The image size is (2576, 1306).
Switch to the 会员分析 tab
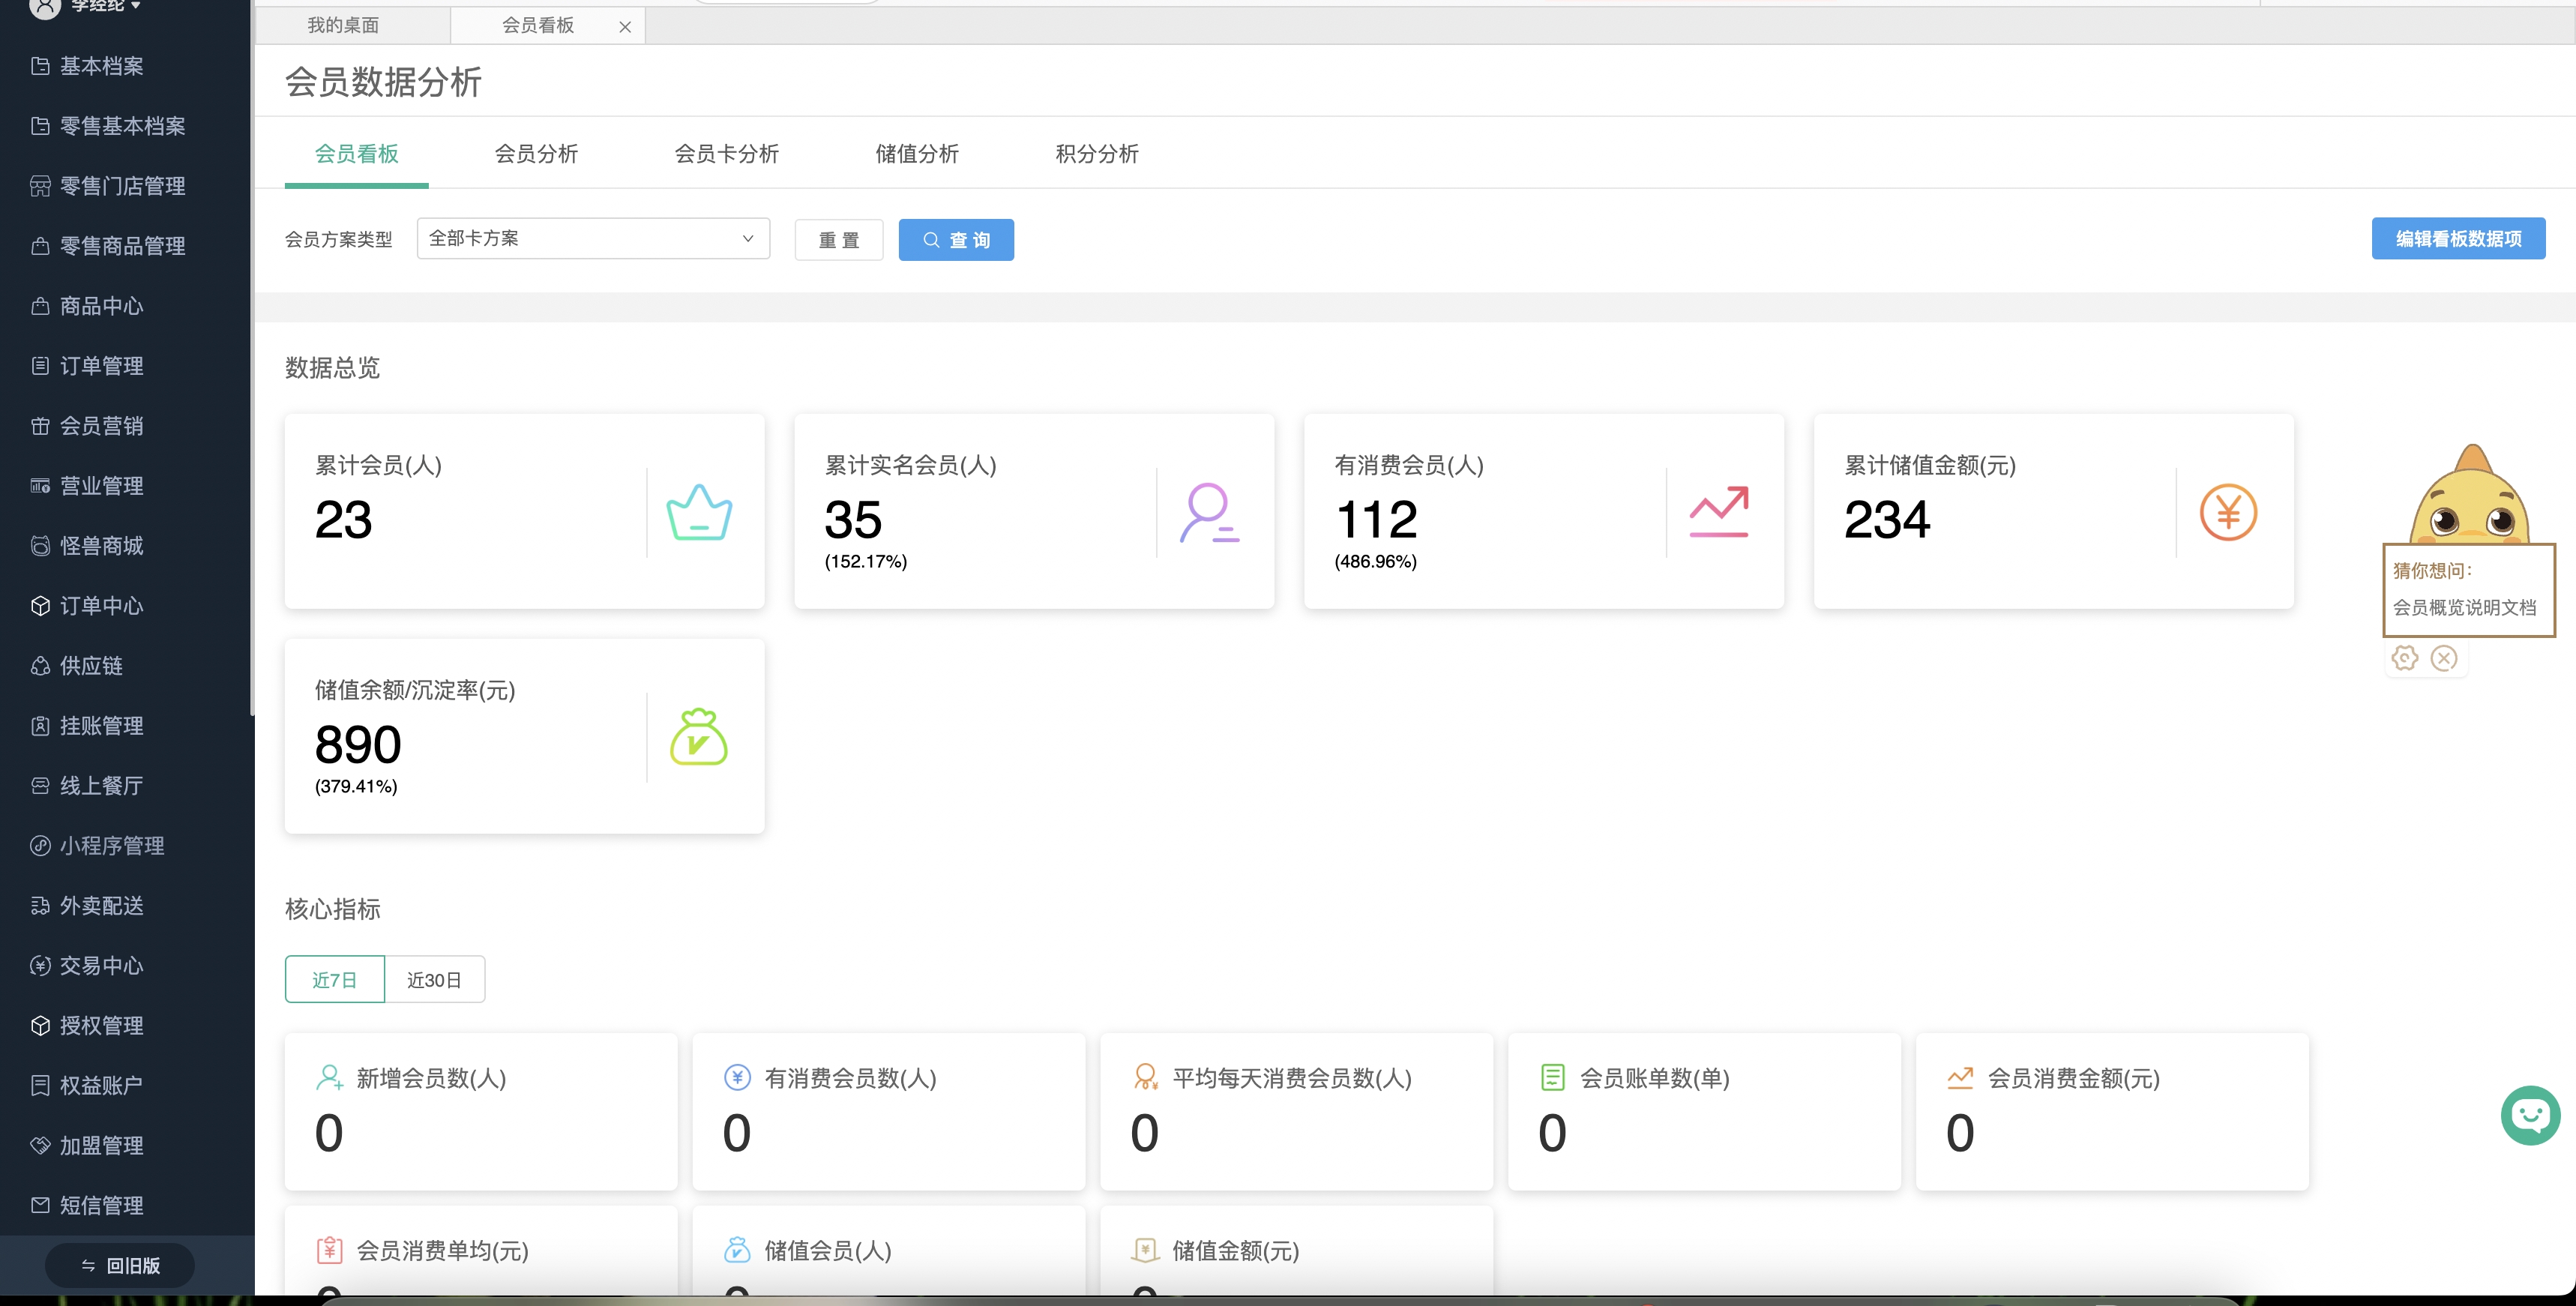tap(537, 154)
